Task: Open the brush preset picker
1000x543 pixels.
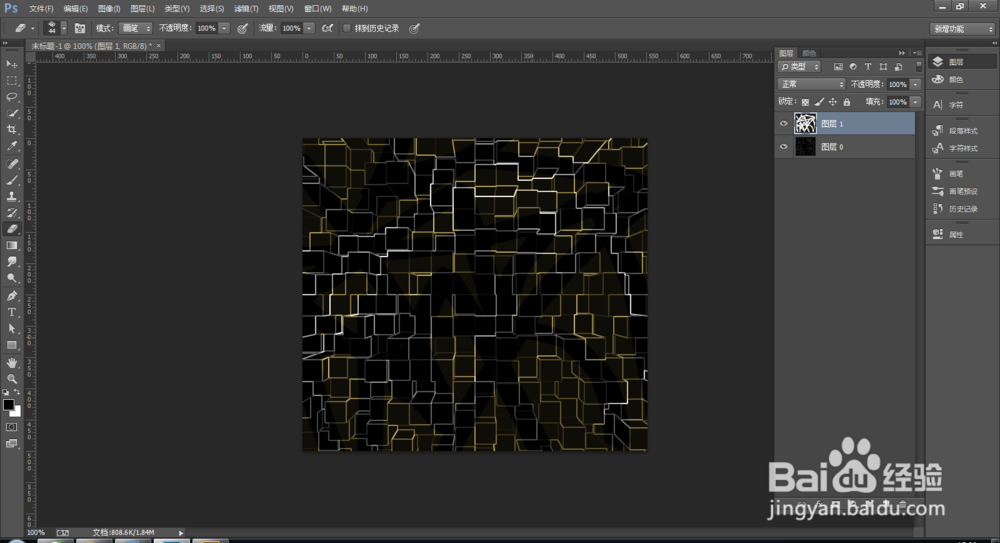Action: tap(54, 28)
